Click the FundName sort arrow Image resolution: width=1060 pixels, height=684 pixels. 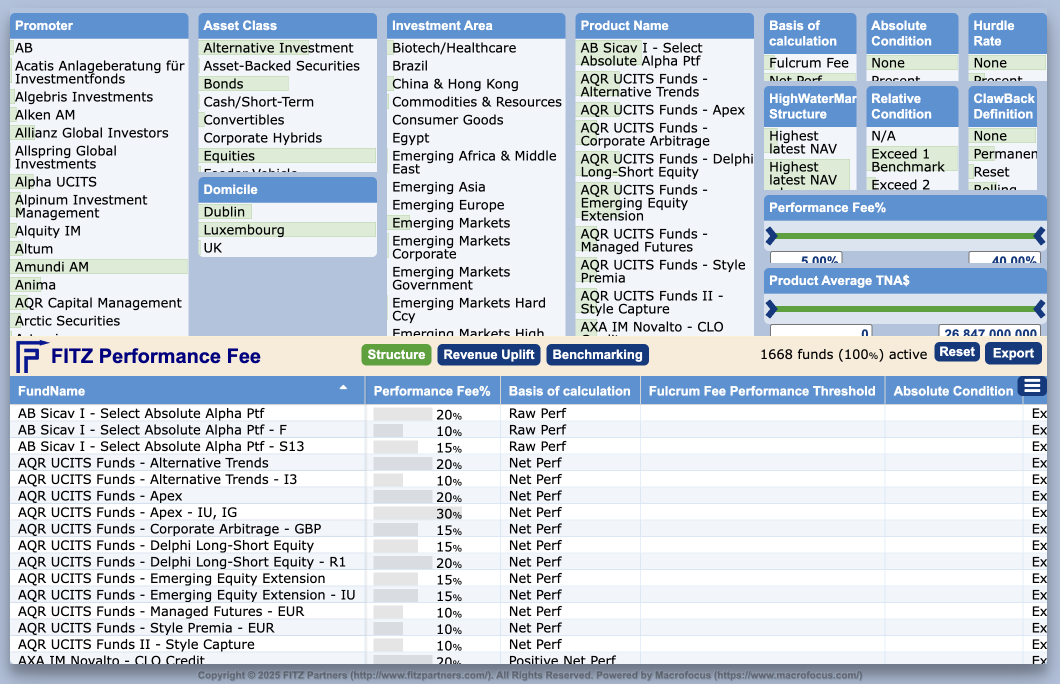344,387
